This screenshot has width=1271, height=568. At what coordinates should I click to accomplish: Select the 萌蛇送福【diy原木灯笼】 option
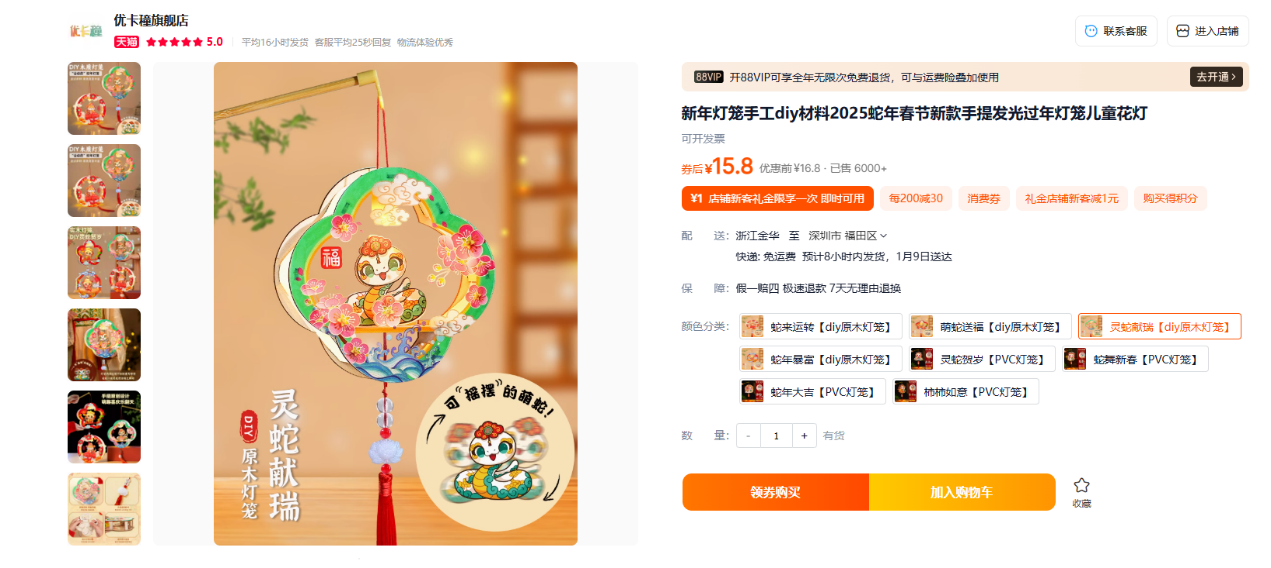(x=990, y=326)
